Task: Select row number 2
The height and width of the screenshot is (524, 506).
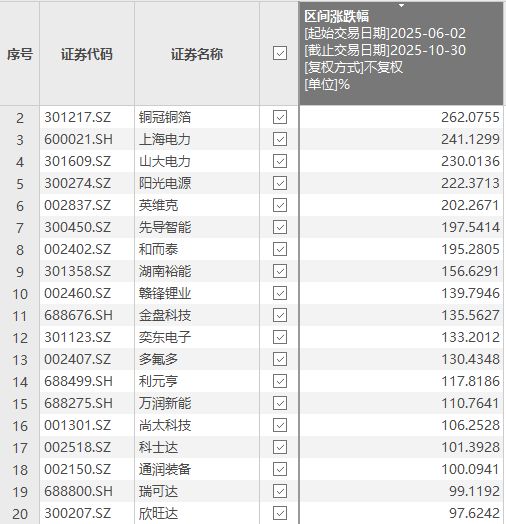Action: coord(20,118)
